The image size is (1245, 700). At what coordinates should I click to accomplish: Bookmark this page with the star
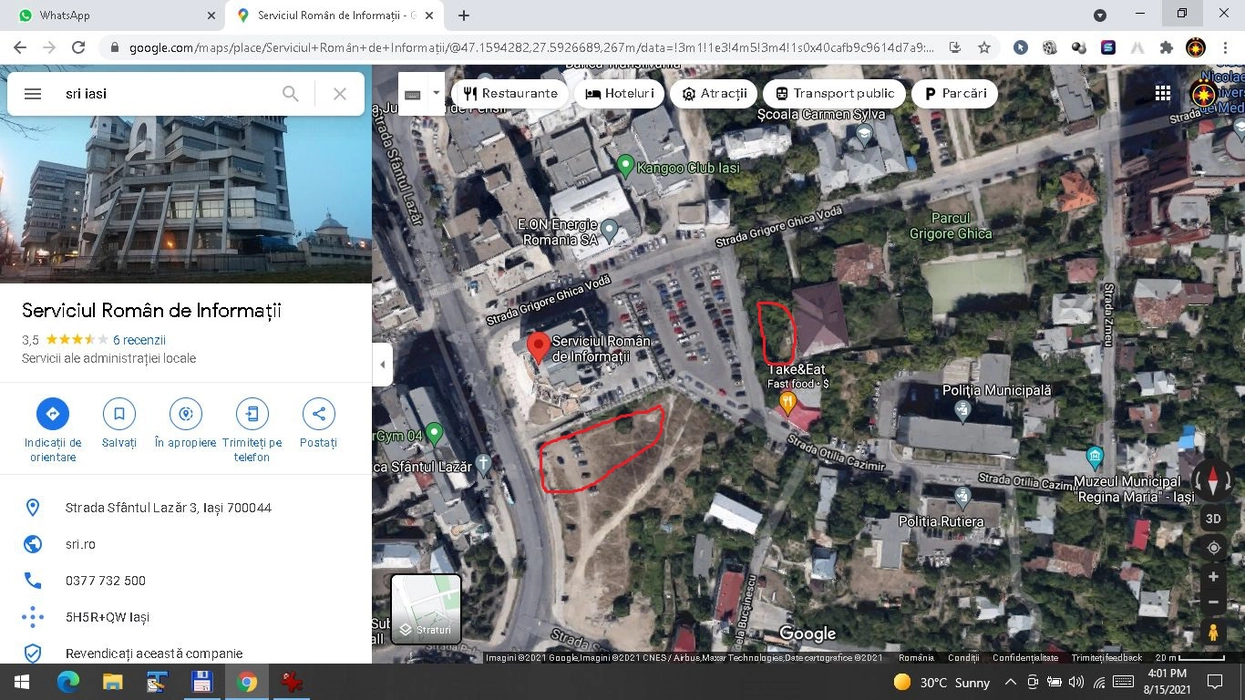point(984,47)
